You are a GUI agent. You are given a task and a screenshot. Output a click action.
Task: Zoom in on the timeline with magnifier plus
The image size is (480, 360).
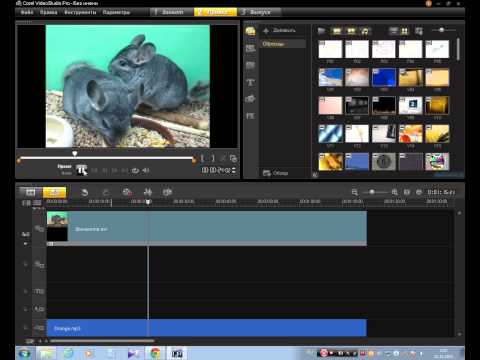pos(394,192)
